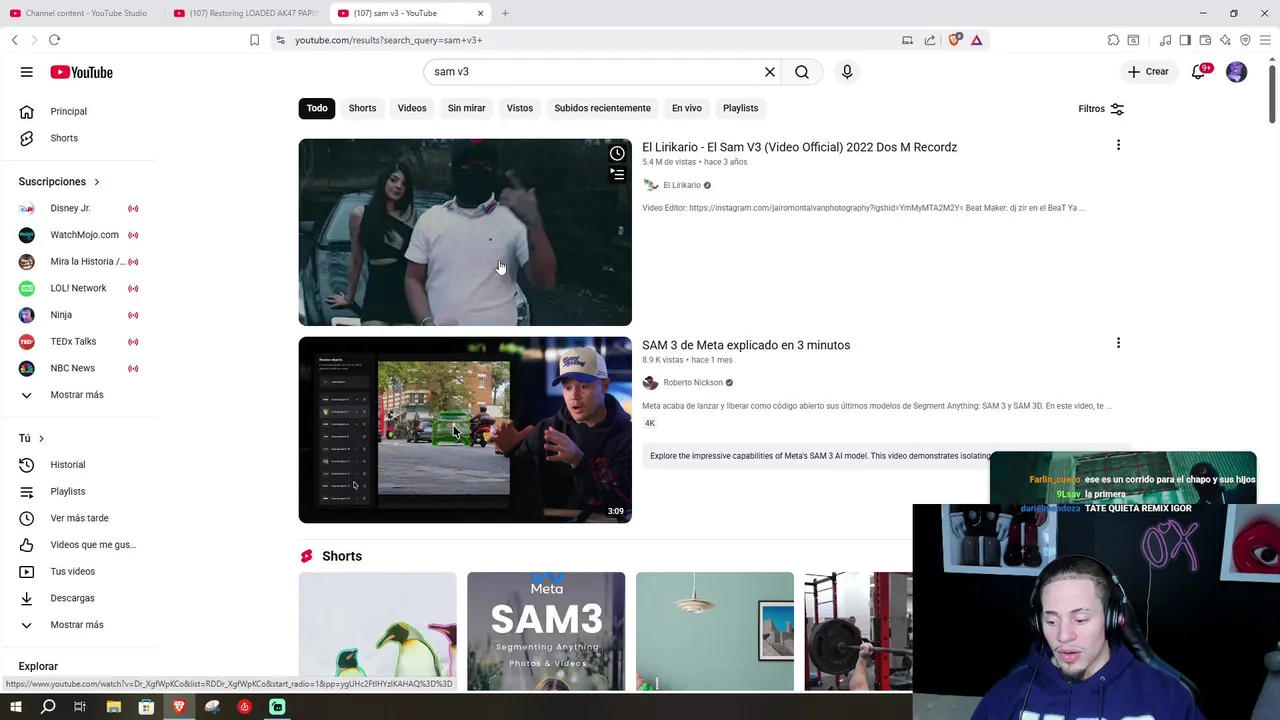Open Suscripciones section chevron

pos(97,182)
